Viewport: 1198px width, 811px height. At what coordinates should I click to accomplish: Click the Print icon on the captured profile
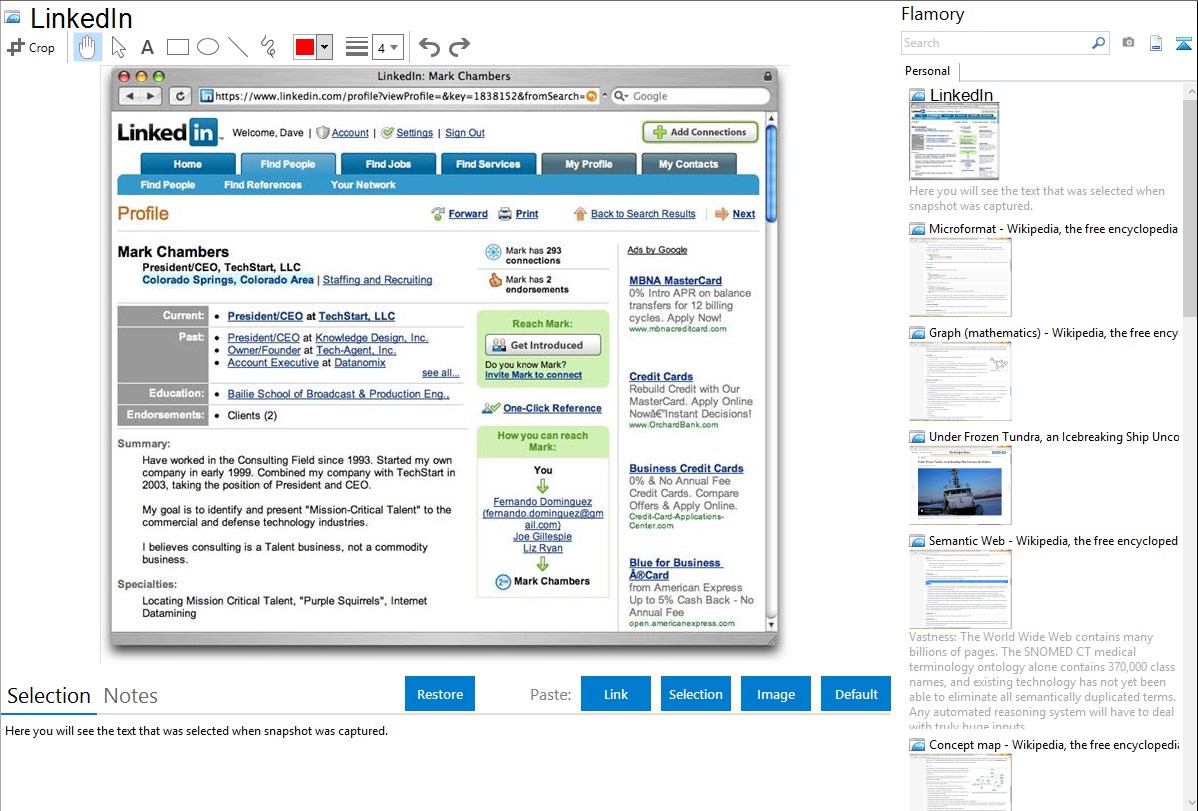coord(505,214)
